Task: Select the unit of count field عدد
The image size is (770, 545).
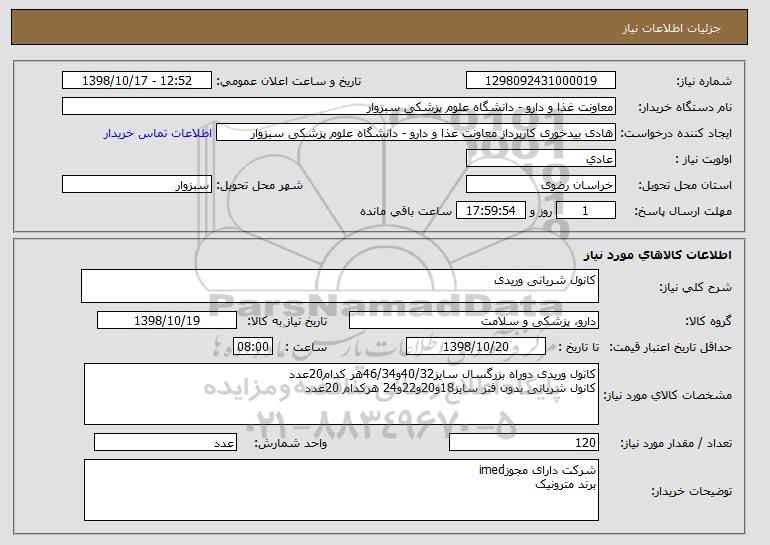Action: tap(165, 442)
